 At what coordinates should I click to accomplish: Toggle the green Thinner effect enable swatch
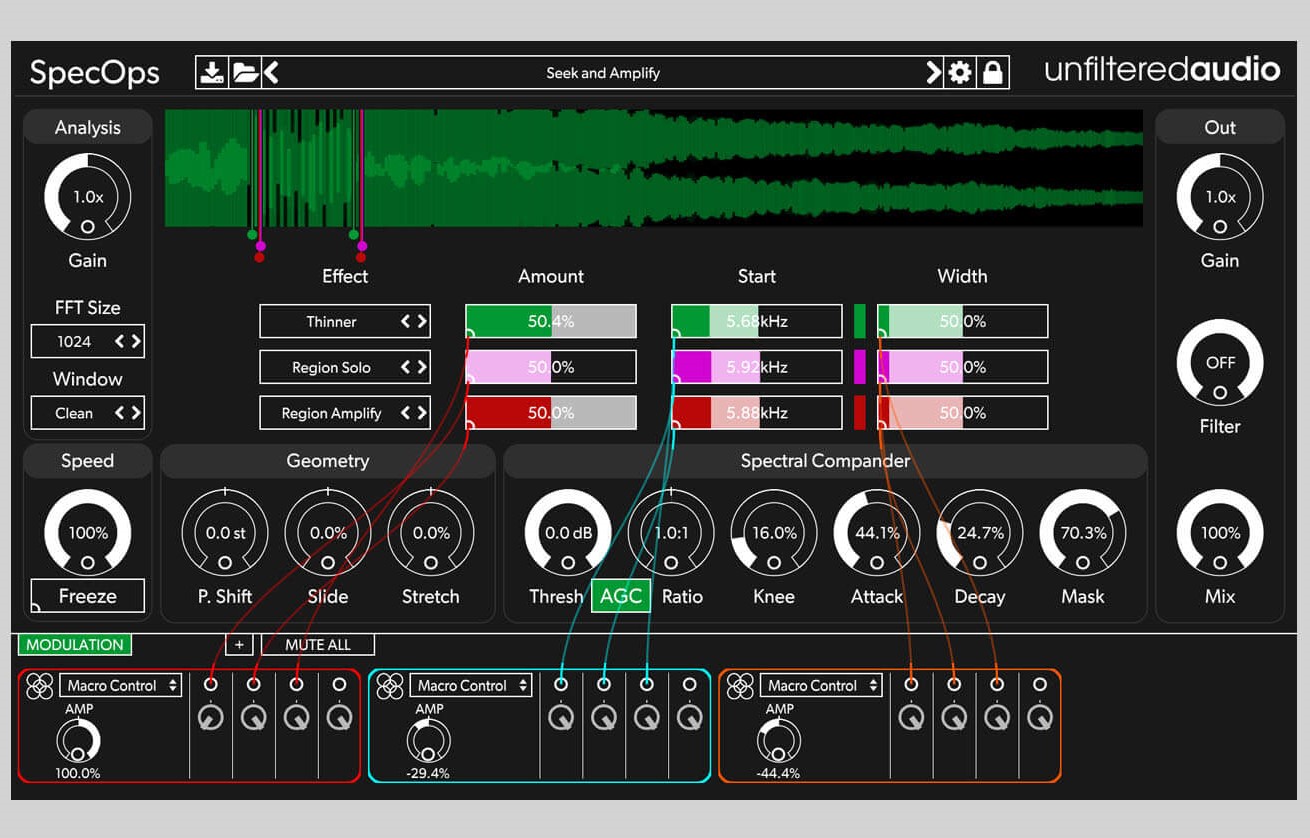pyautogui.click(x=860, y=321)
